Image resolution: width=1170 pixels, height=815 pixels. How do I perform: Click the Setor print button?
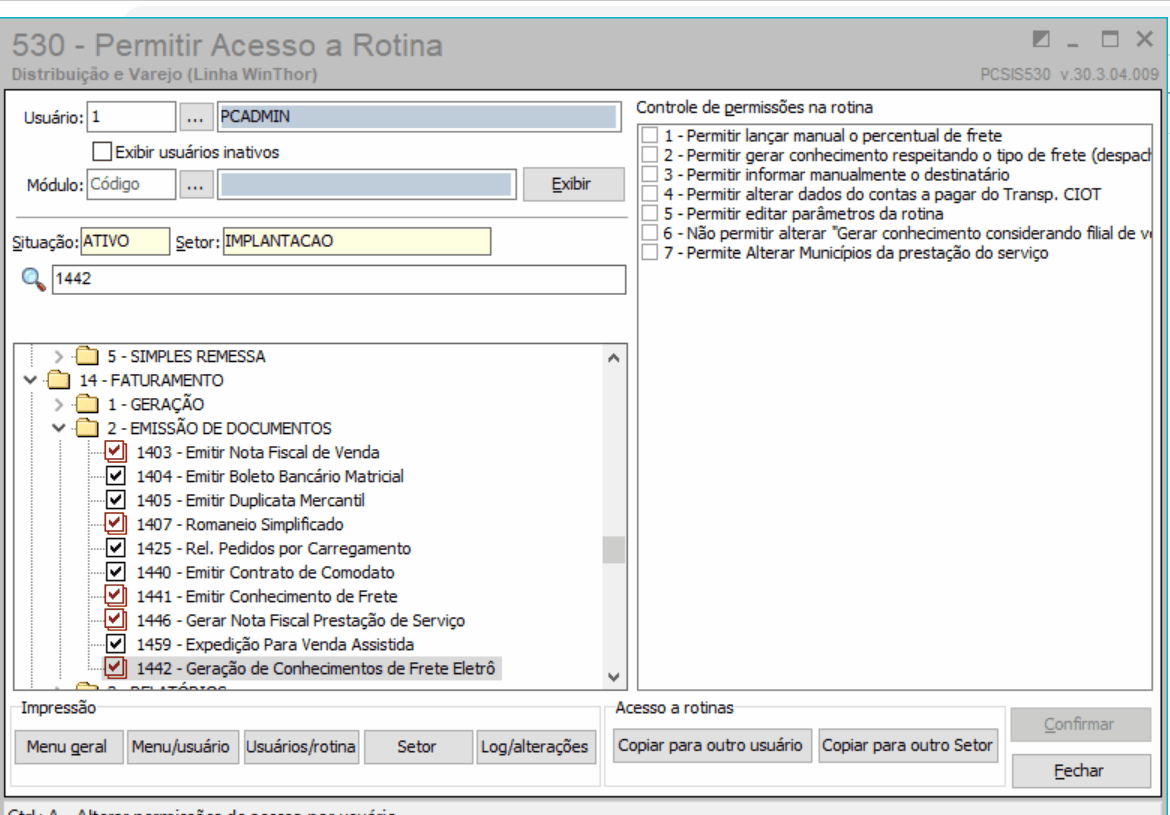[x=418, y=746]
